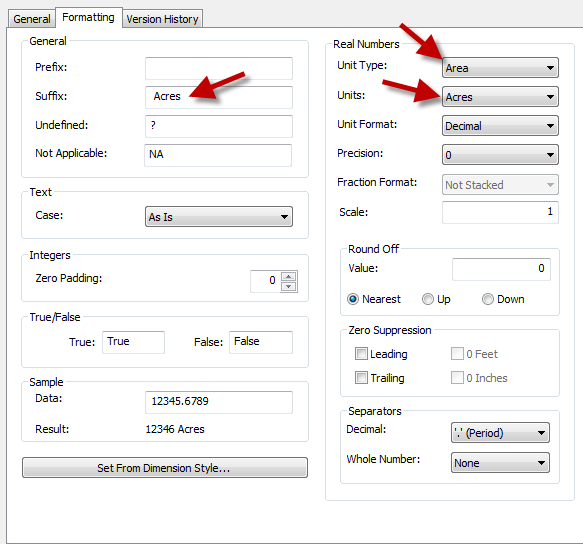Screen dimensions: 583x544
Task: Open the Decimal separator dropdown
Action: coord(500,432)
